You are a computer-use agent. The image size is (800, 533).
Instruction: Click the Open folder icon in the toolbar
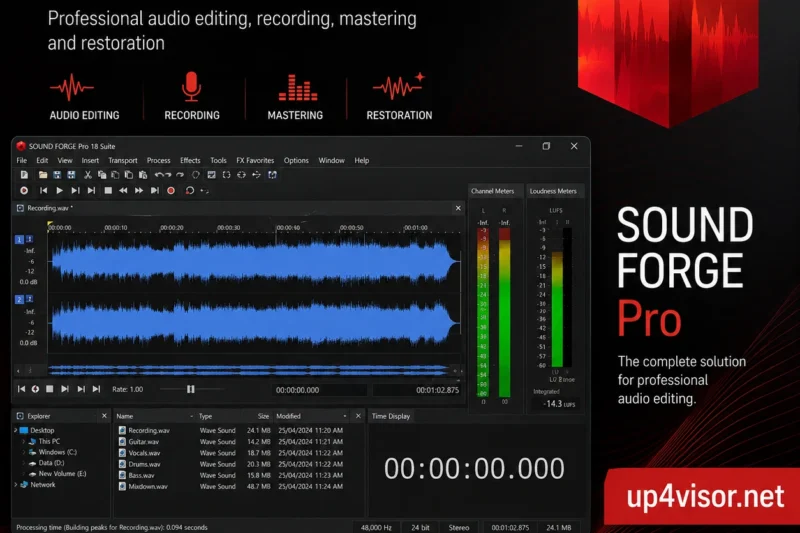pyautogui.click(x=43, y=175)
